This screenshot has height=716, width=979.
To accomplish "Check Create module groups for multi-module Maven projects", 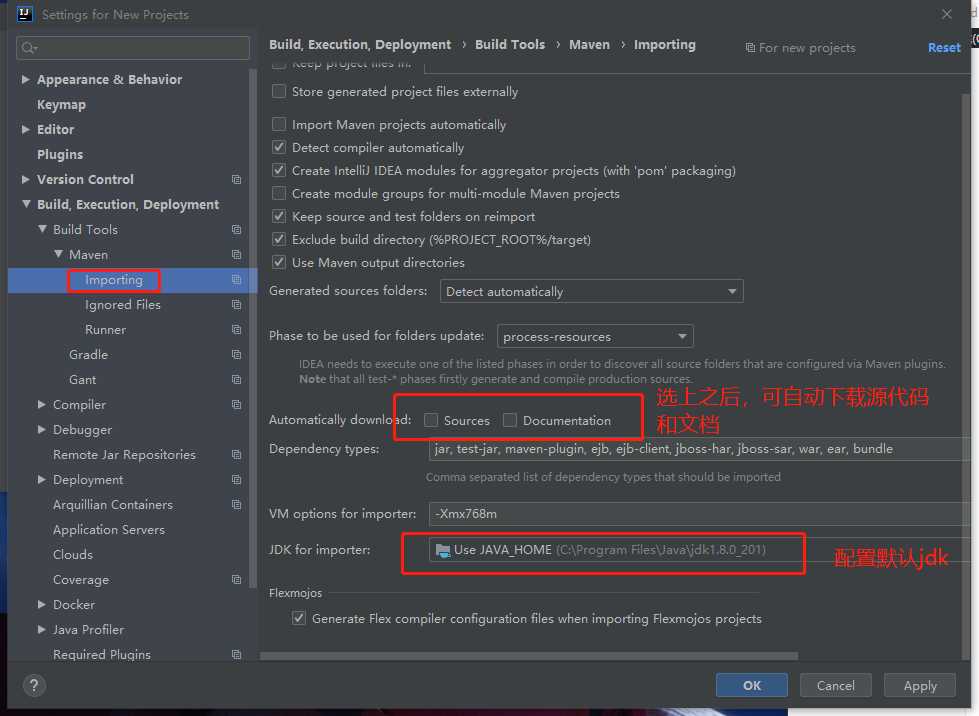I will pos(279,194).
